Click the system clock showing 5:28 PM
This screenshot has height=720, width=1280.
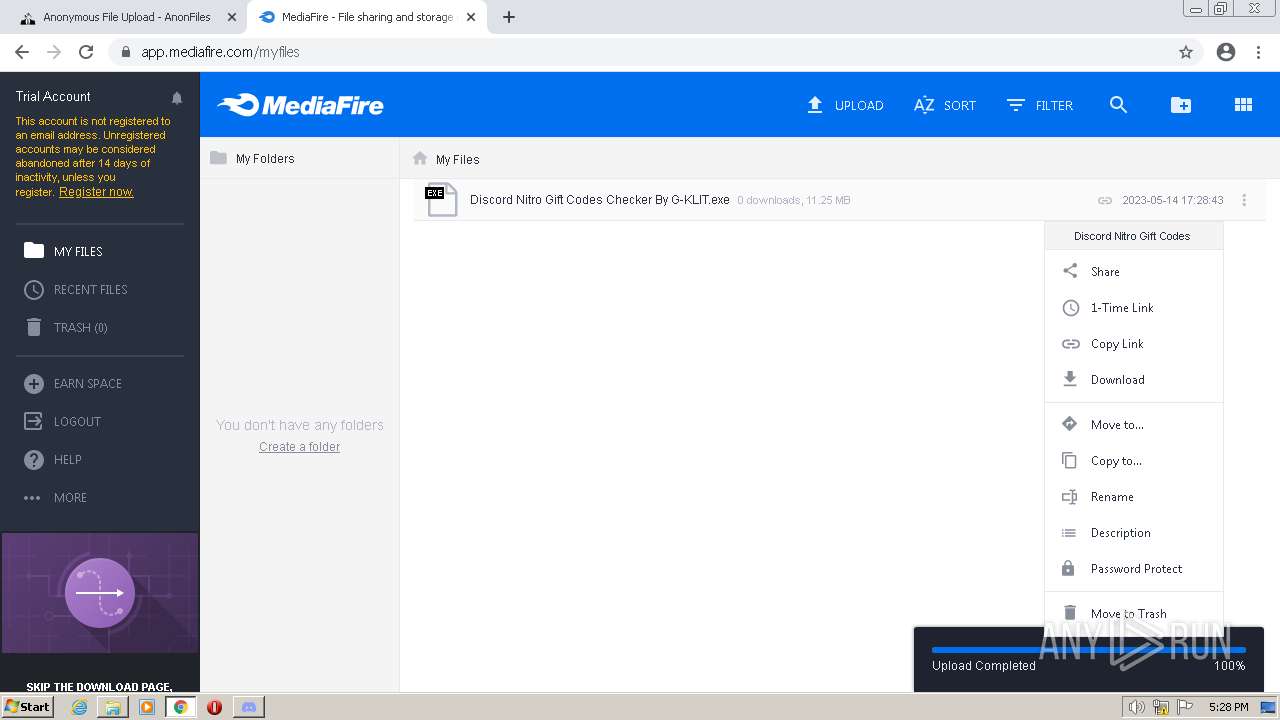click(1228, 707)
